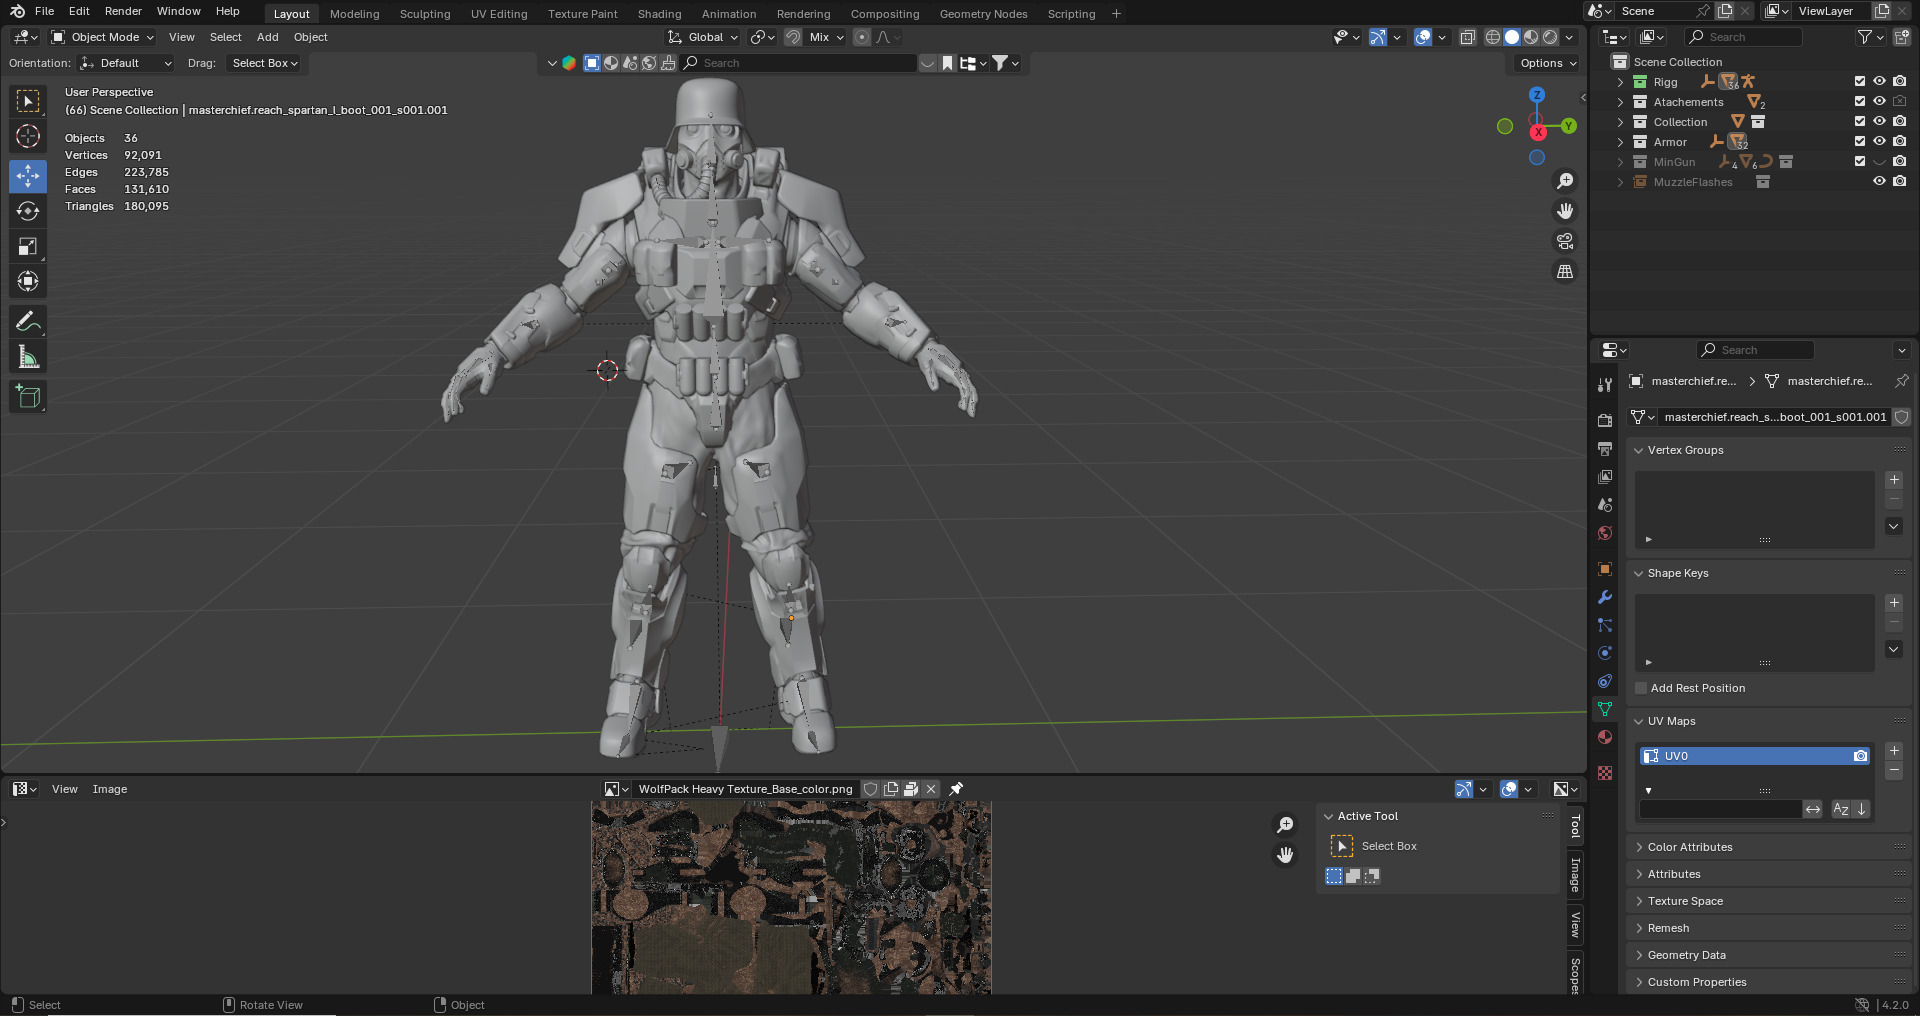
Task: Hide MuzzleFlashes collection in viewport
Action: pyautogui.click(x=1880, y=182)
